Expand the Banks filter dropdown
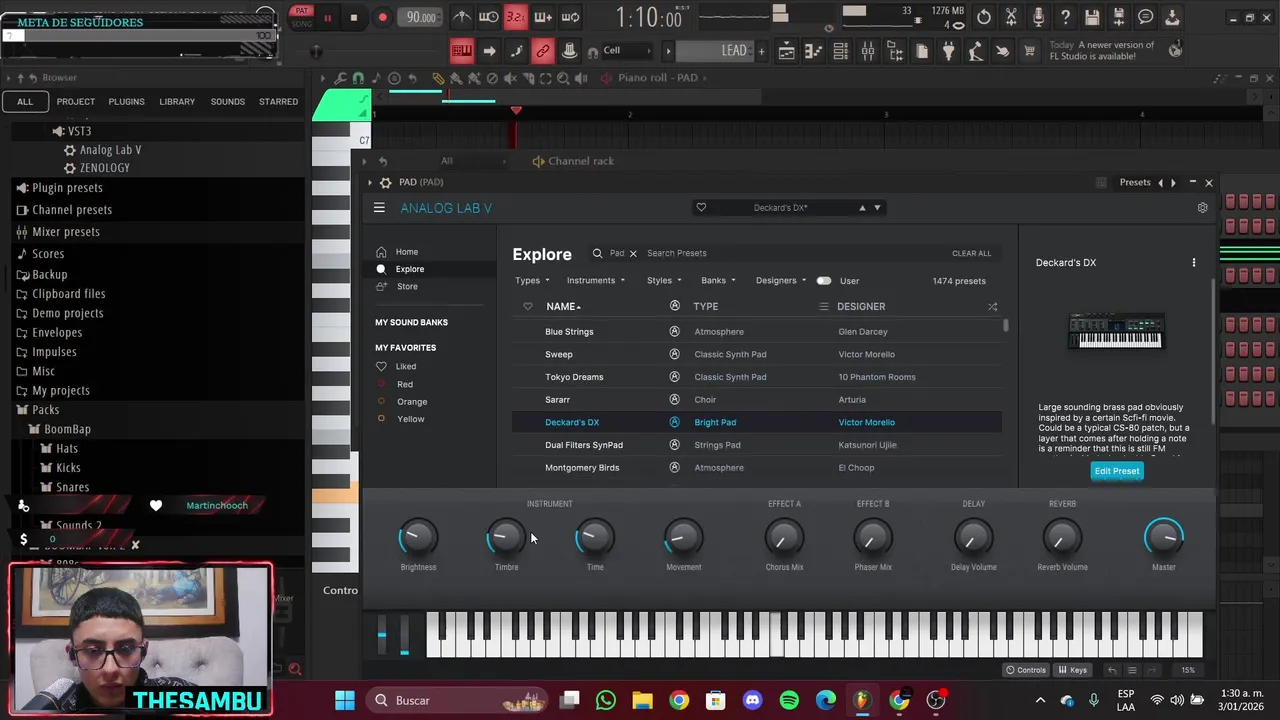1280x720 pixels. 718,281
